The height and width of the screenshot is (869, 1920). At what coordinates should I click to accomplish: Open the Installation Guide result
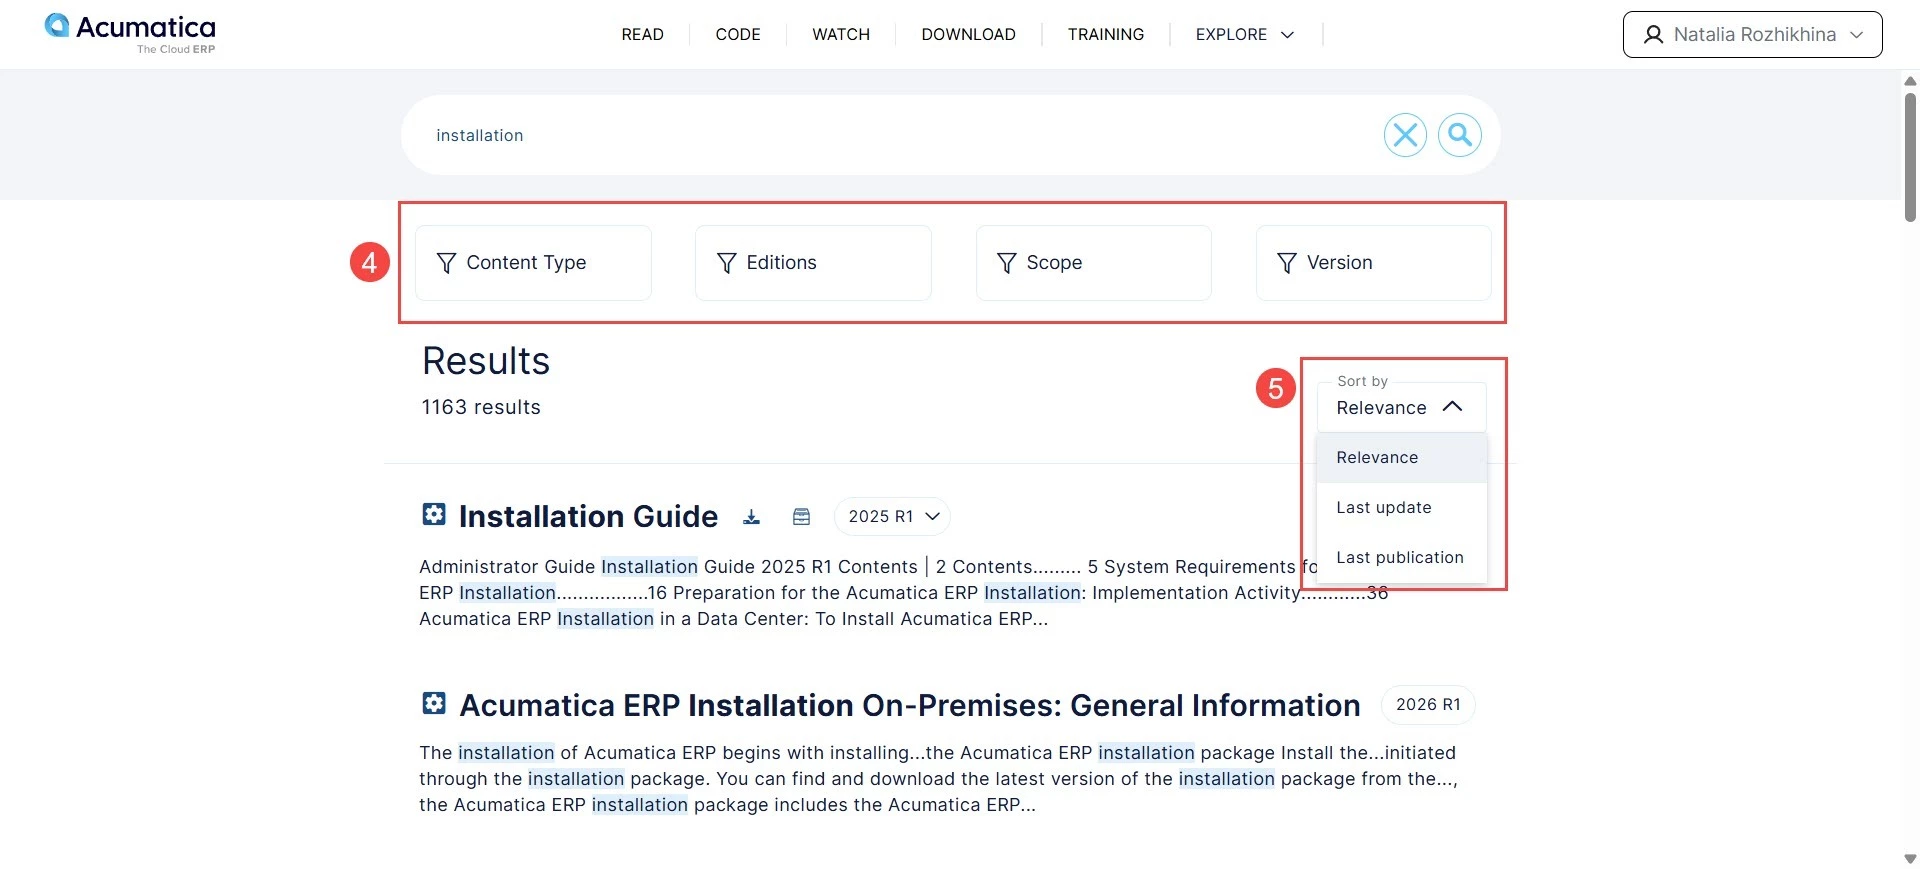coord(588,517)
